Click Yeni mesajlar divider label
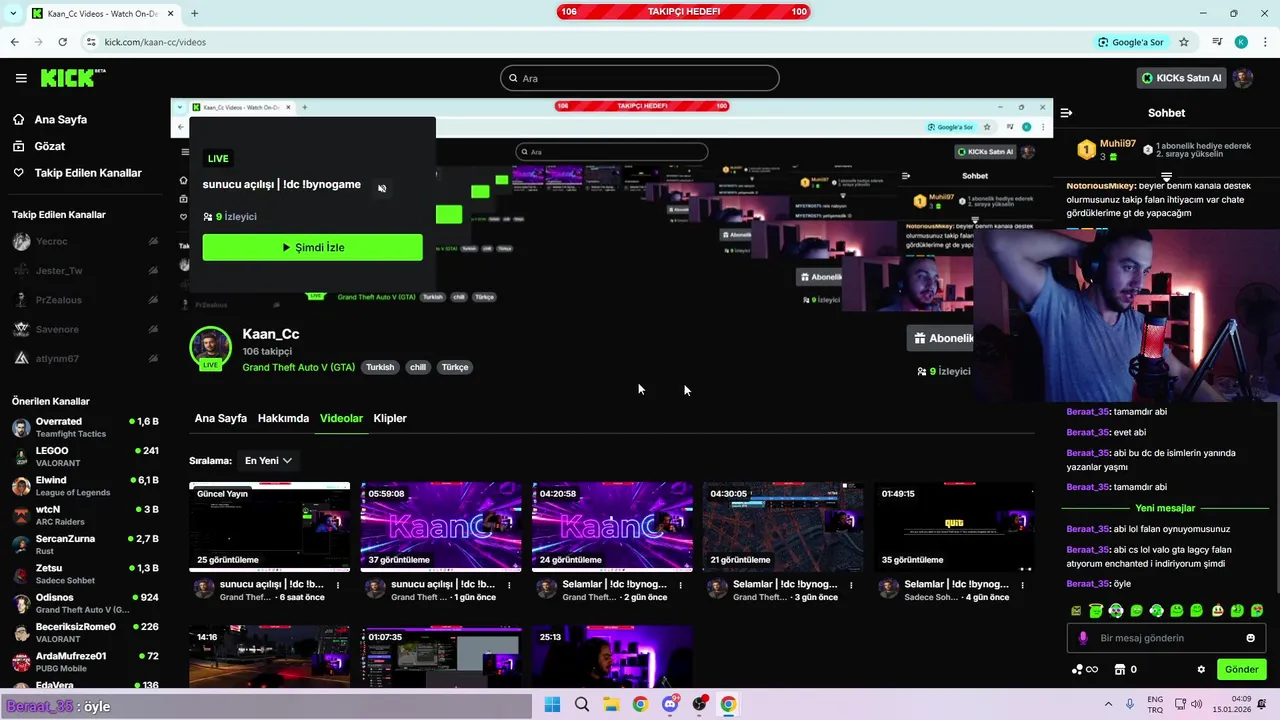The image size is (1280, 720). point(1165,508)
